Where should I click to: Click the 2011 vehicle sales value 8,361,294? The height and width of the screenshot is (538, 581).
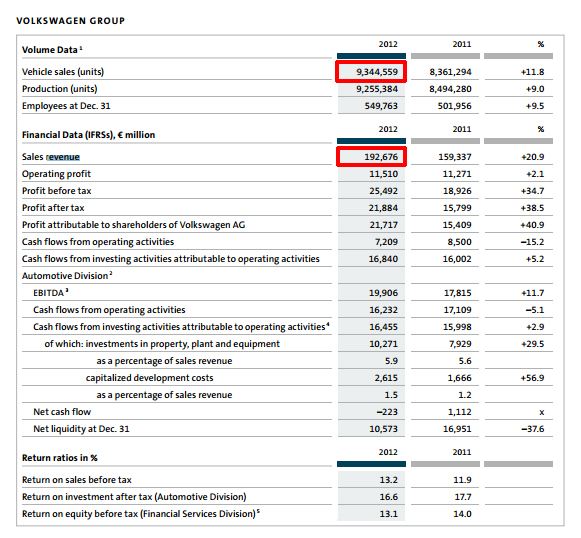click(x=450, y=72)
